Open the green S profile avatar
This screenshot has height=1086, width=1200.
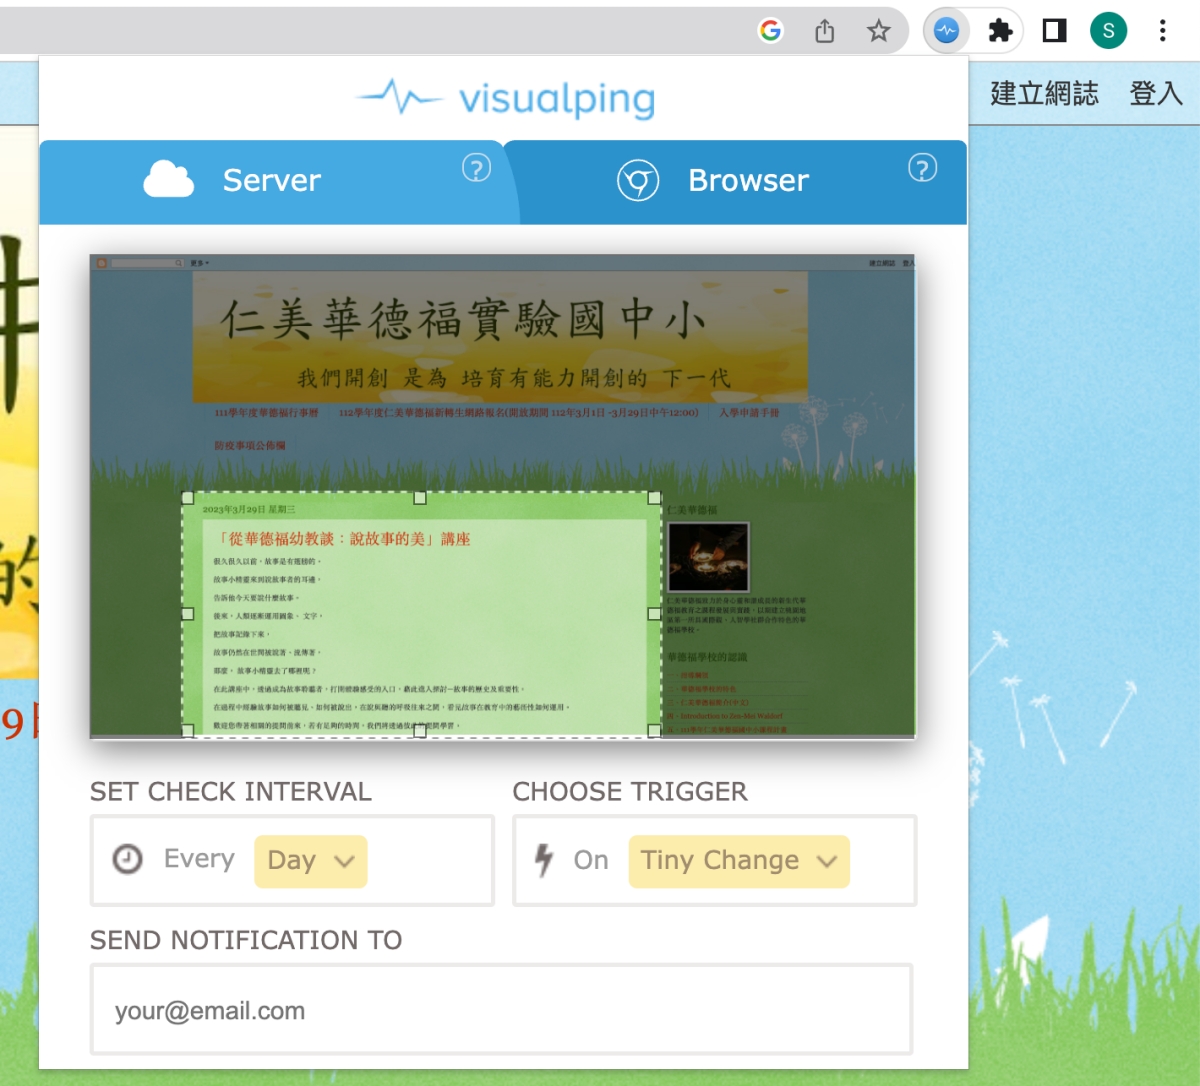tap(1108, 31)
